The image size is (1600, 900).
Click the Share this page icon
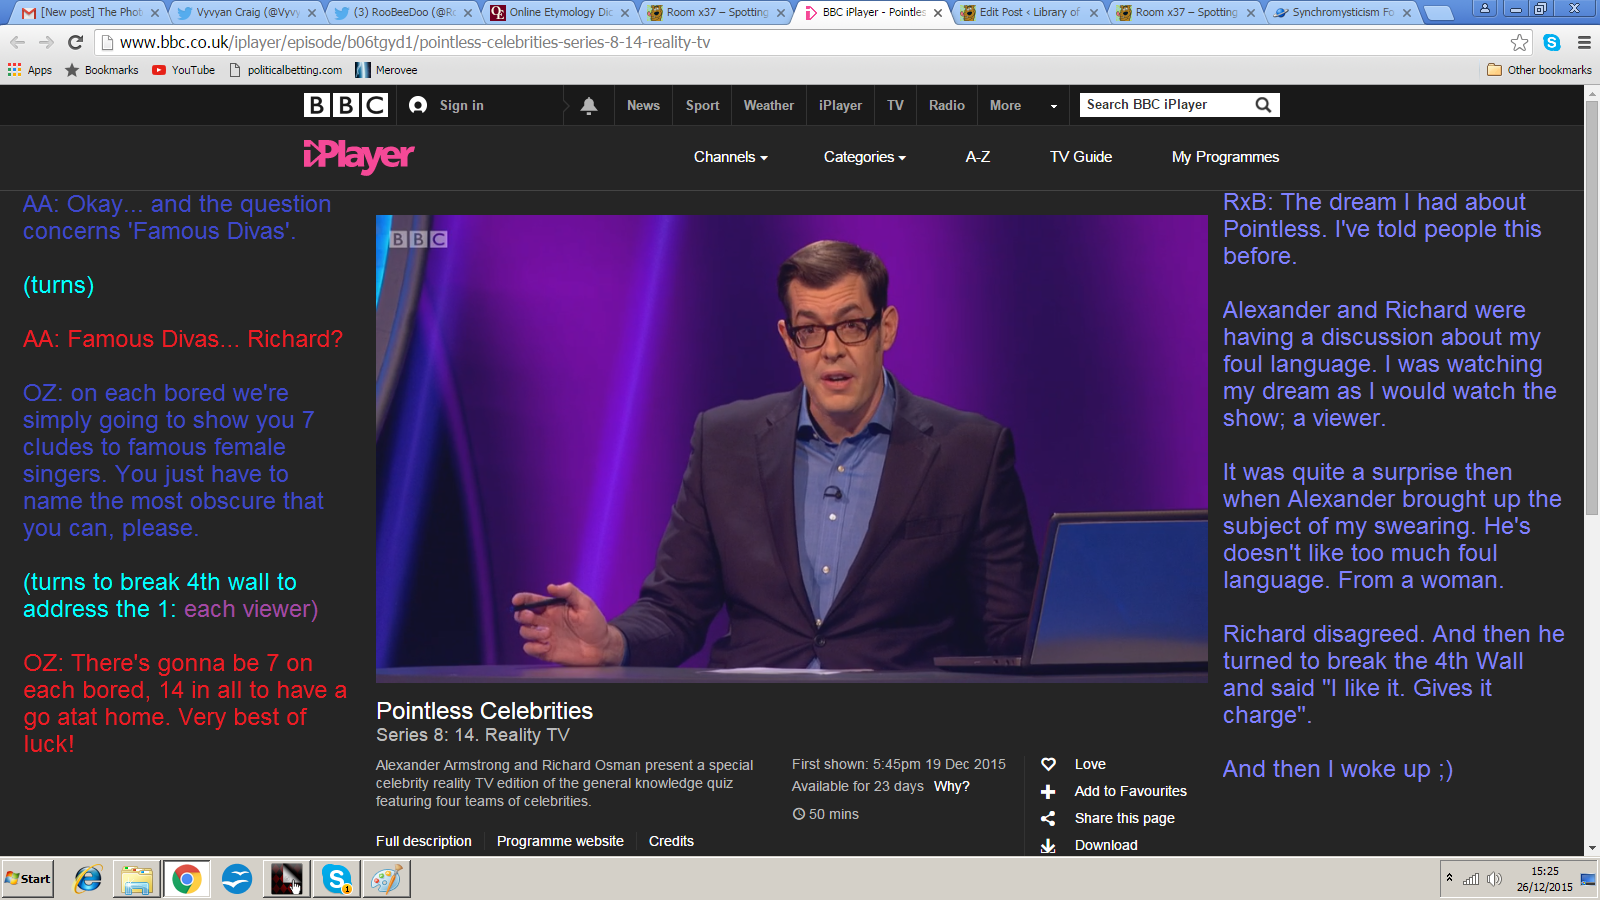[1048, 818]
